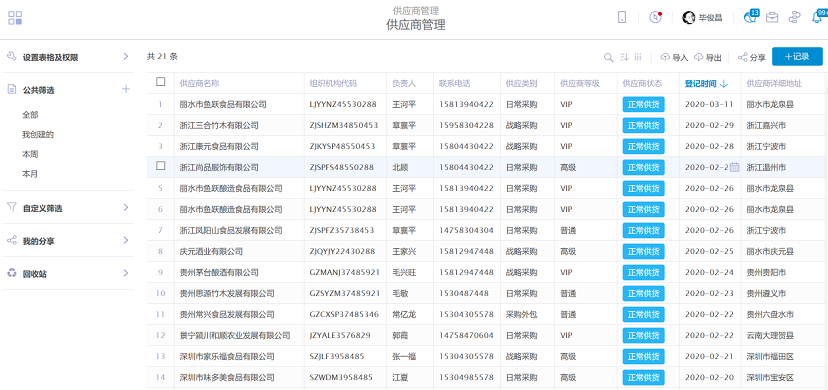Click the document icon beside 公共筛选
828x390 pixels.
pyautogui.click(x=12, y=89)
